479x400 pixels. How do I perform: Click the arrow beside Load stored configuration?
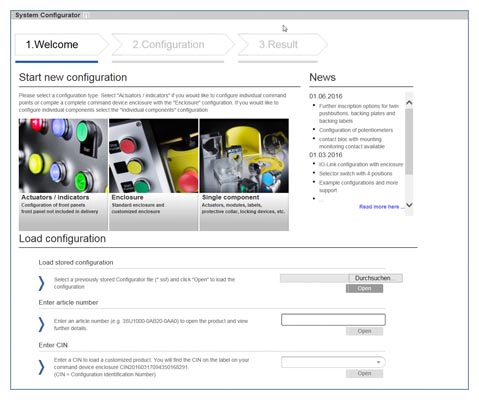click(41, 283)
